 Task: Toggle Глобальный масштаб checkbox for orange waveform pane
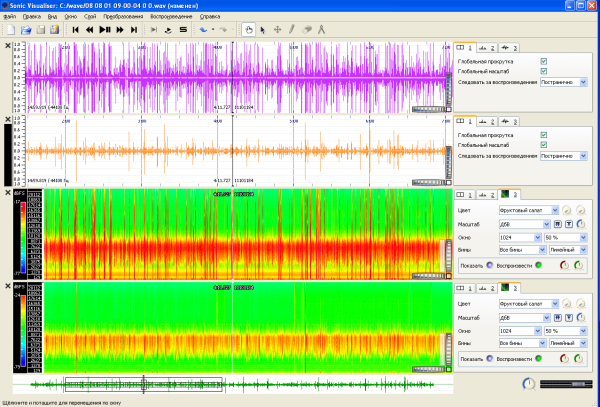click(544, 145)
